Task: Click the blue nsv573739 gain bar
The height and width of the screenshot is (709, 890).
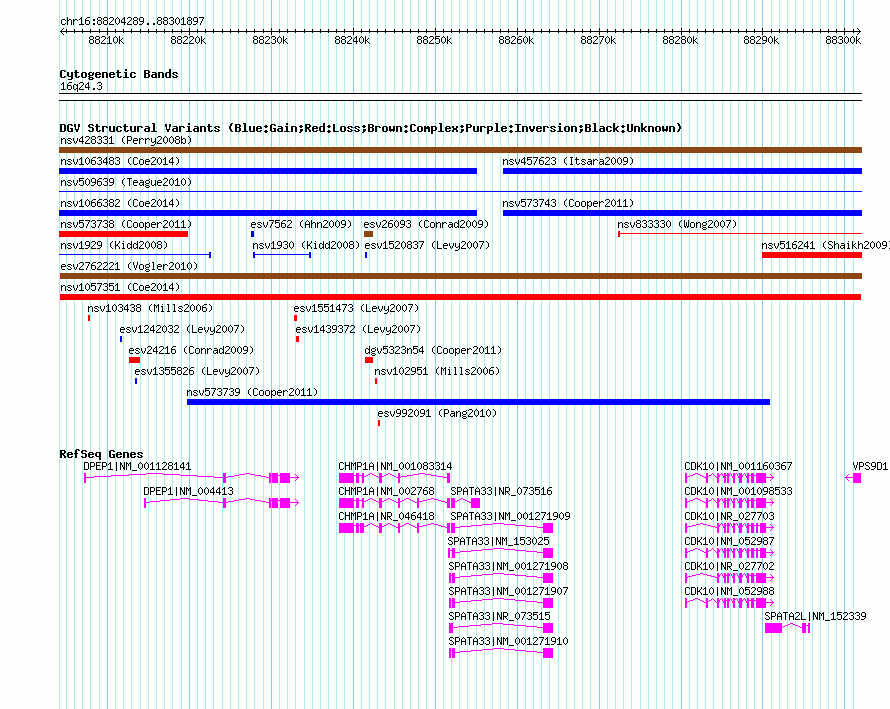Action: click(x=478, y=402)
